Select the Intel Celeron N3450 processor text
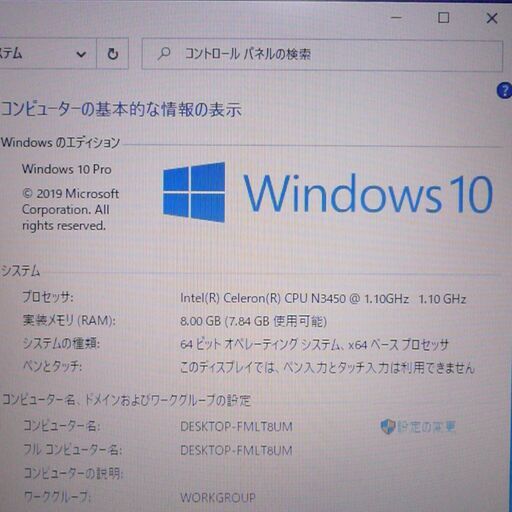This screenshot has height=512, width=512. point(323,298)
